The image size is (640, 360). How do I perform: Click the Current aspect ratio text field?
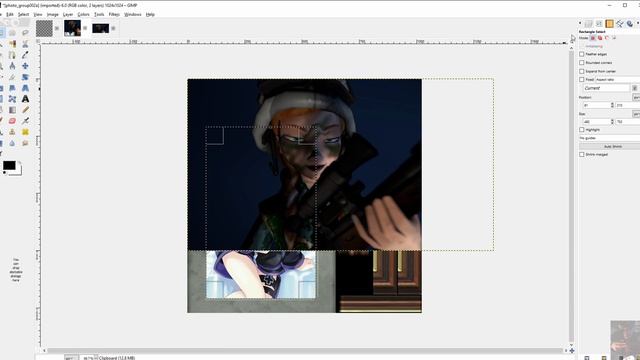click(606, 88)
